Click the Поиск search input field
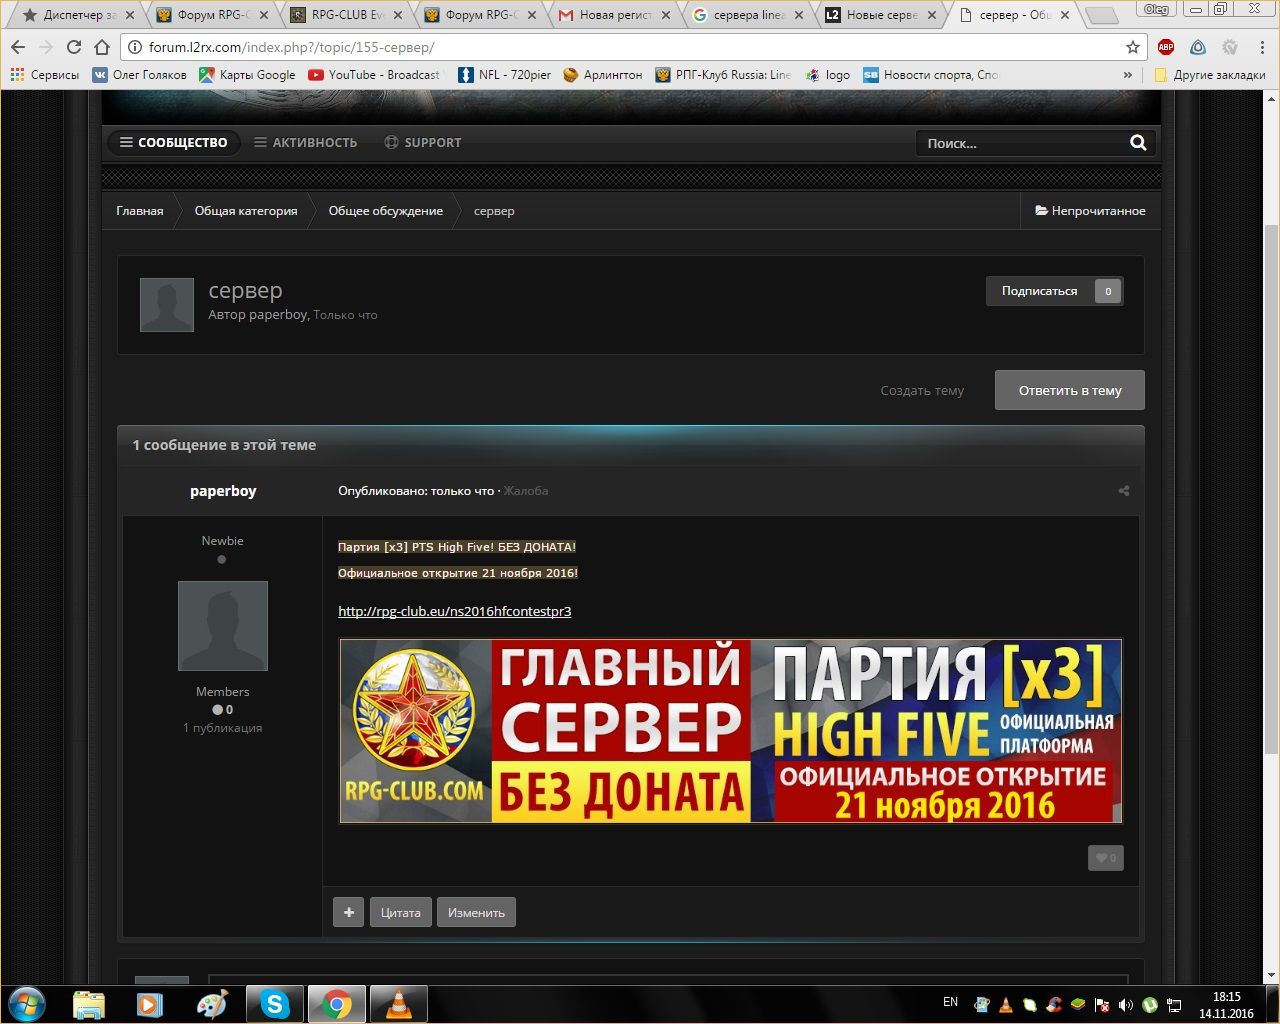 click(1020, 143)
